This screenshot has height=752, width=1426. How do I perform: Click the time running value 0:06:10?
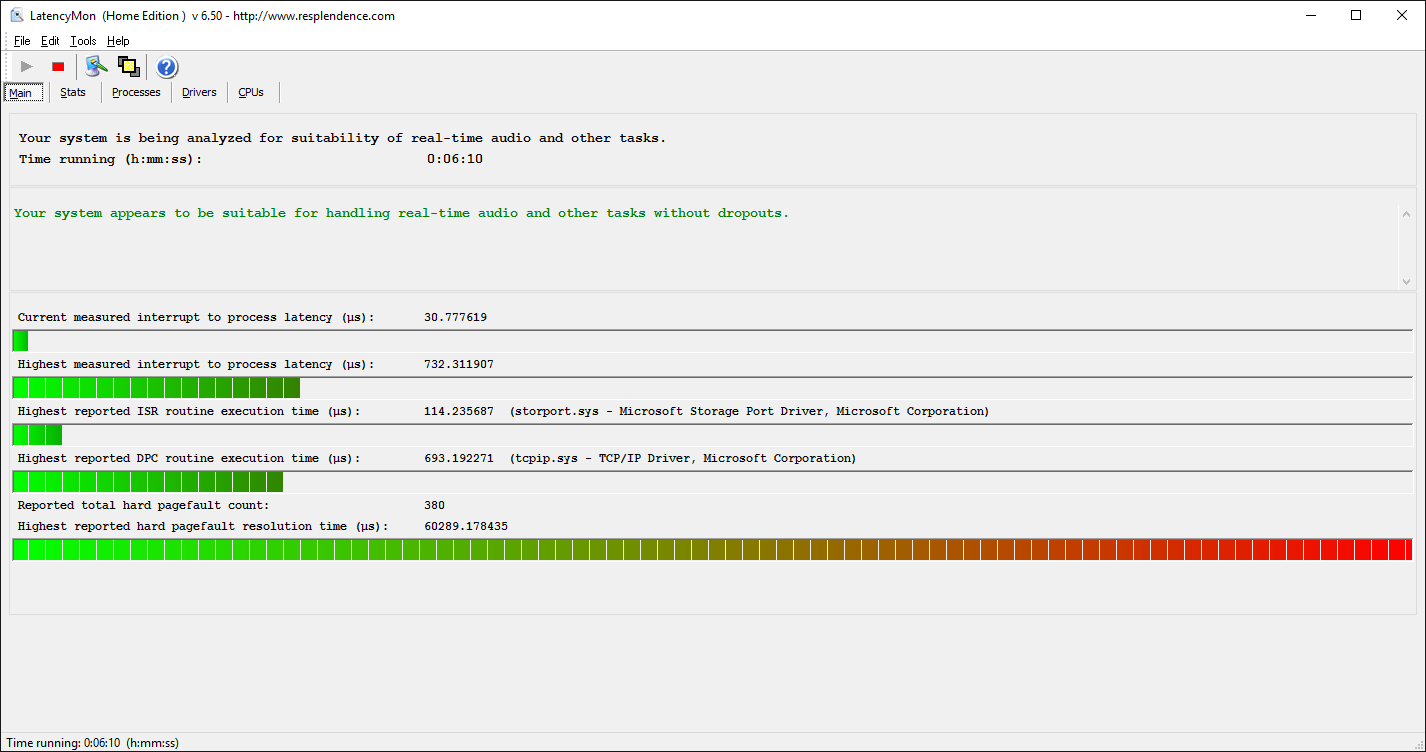(455, 159)
